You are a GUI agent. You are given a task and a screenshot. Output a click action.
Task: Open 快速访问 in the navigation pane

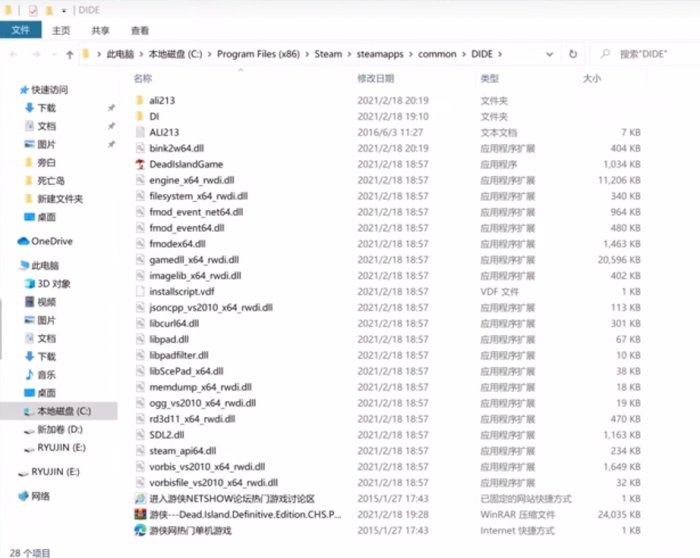point(49,90)
